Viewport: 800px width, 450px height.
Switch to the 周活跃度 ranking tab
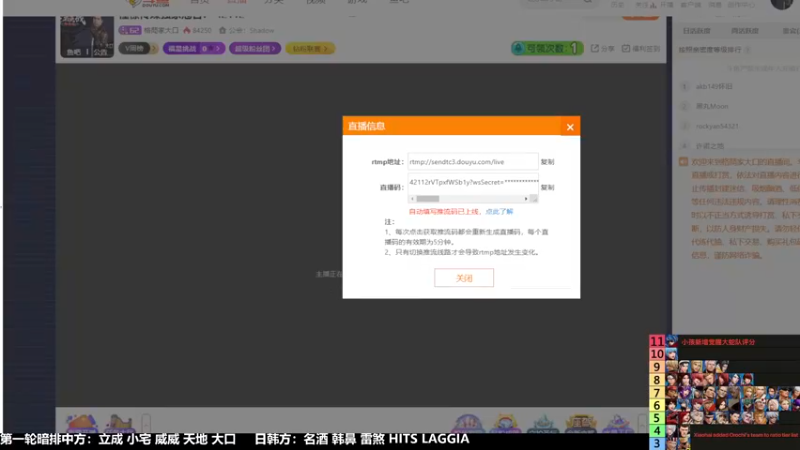tap(744, 31)
